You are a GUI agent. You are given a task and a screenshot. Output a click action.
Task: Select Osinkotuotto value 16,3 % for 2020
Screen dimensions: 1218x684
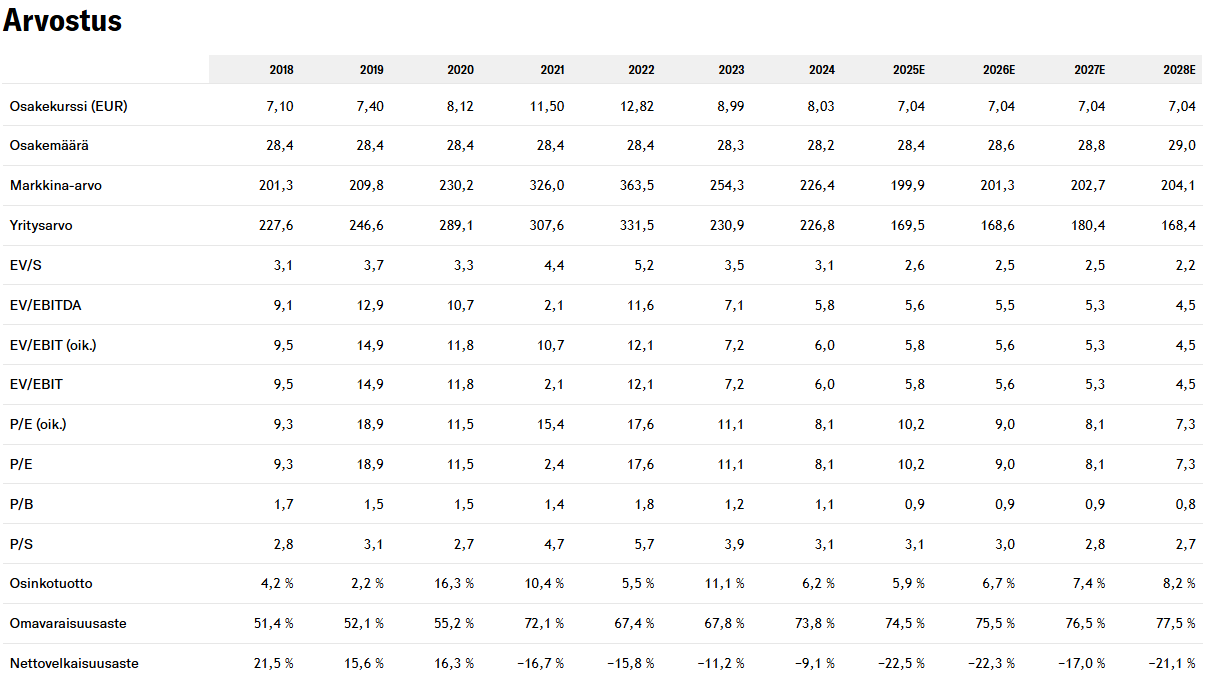(451, 583)
